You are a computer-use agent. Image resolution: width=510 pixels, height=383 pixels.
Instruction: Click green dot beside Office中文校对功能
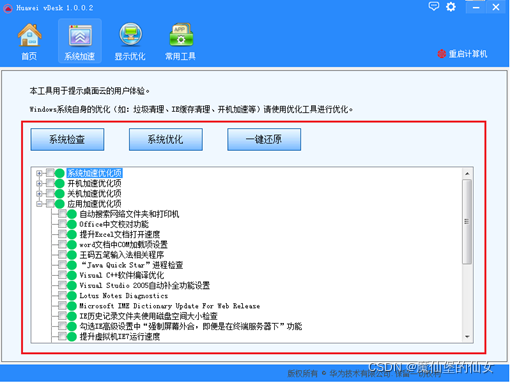72,224
